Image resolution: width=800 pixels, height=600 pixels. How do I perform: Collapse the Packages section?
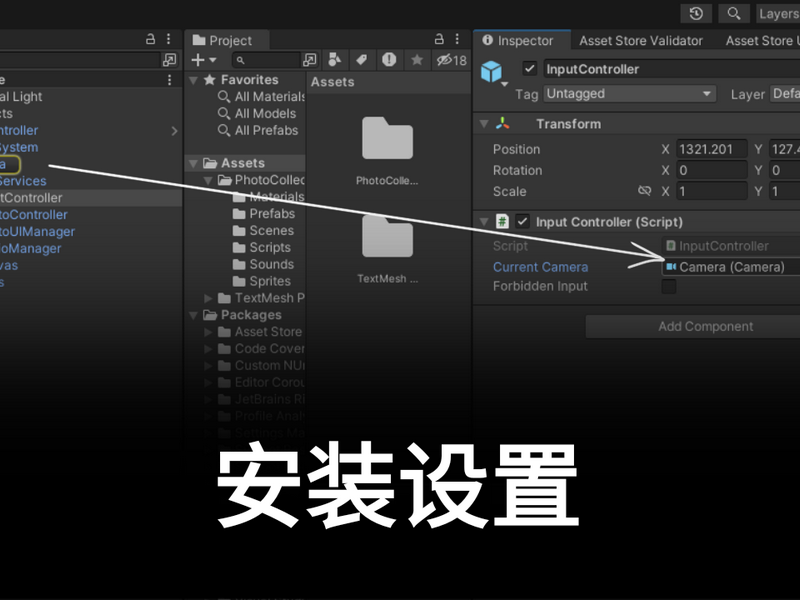(193, 315)
